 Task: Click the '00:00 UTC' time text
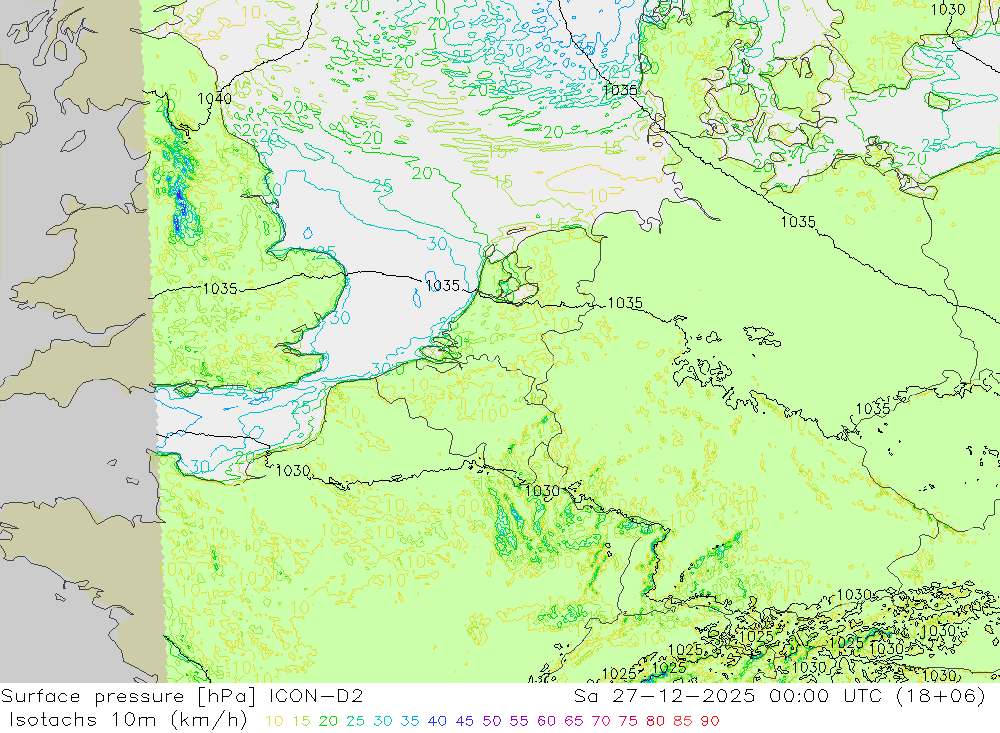click(827, 696)
